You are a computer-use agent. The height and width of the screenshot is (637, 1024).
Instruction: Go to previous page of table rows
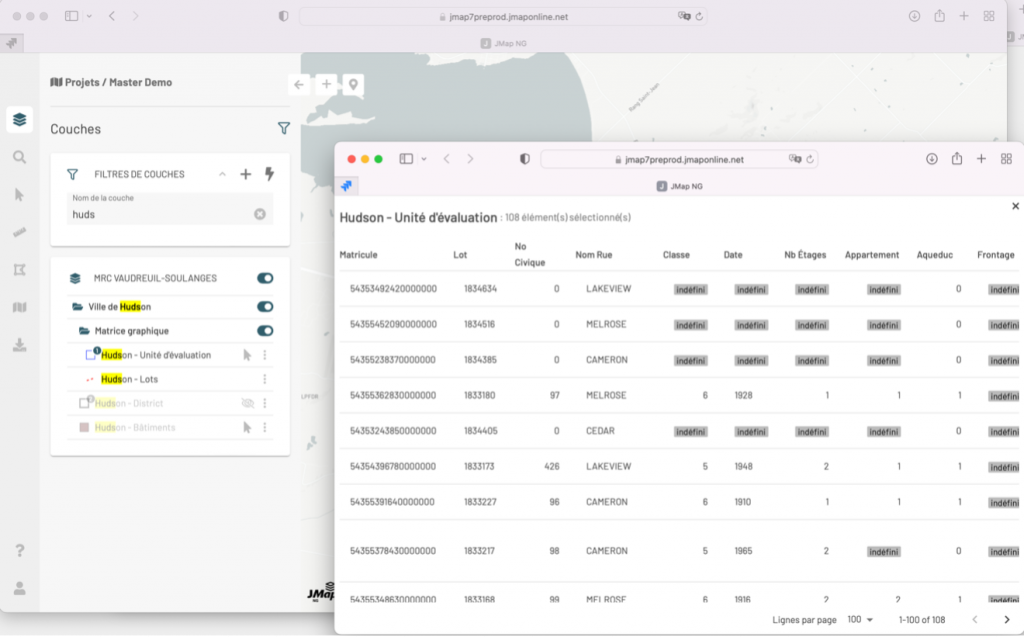coord(975,619)
